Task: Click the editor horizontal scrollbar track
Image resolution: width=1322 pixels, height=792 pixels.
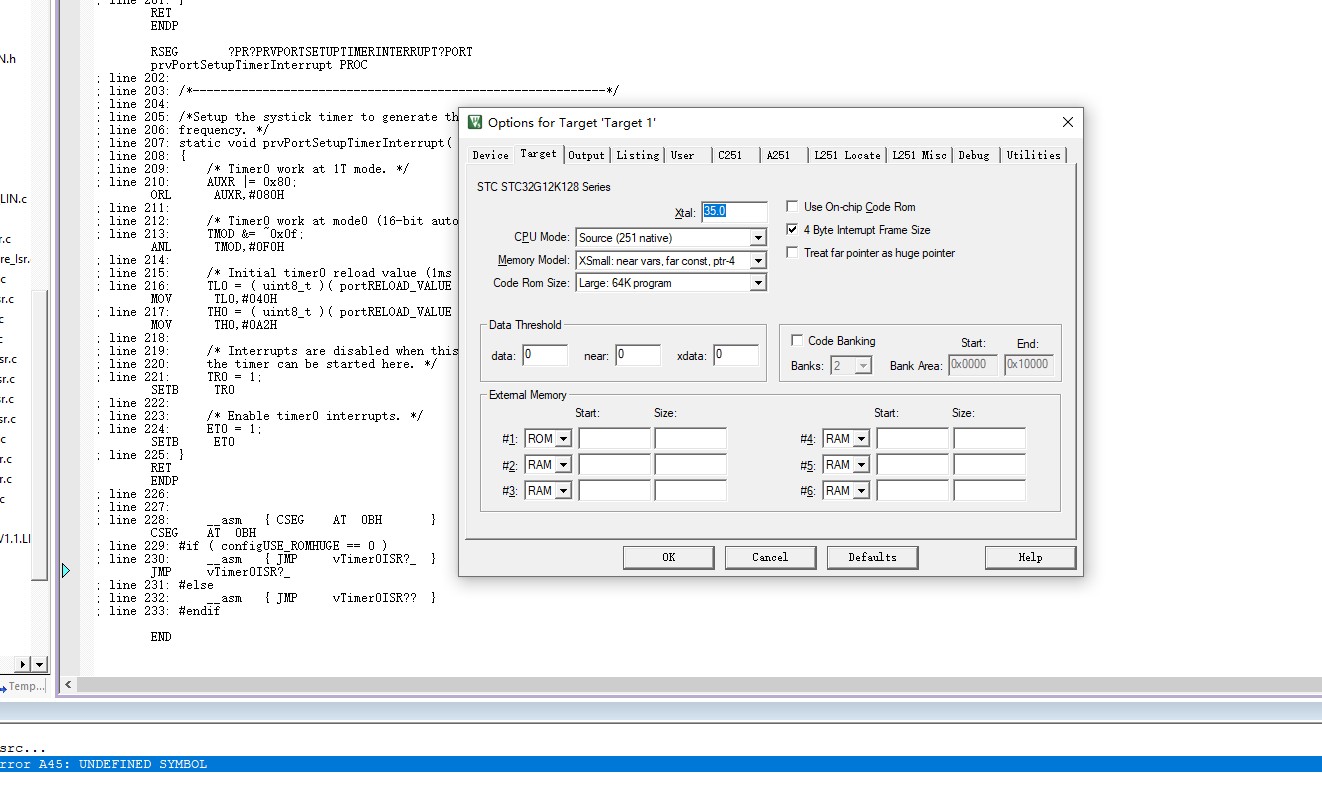Action: pos(700,685)
